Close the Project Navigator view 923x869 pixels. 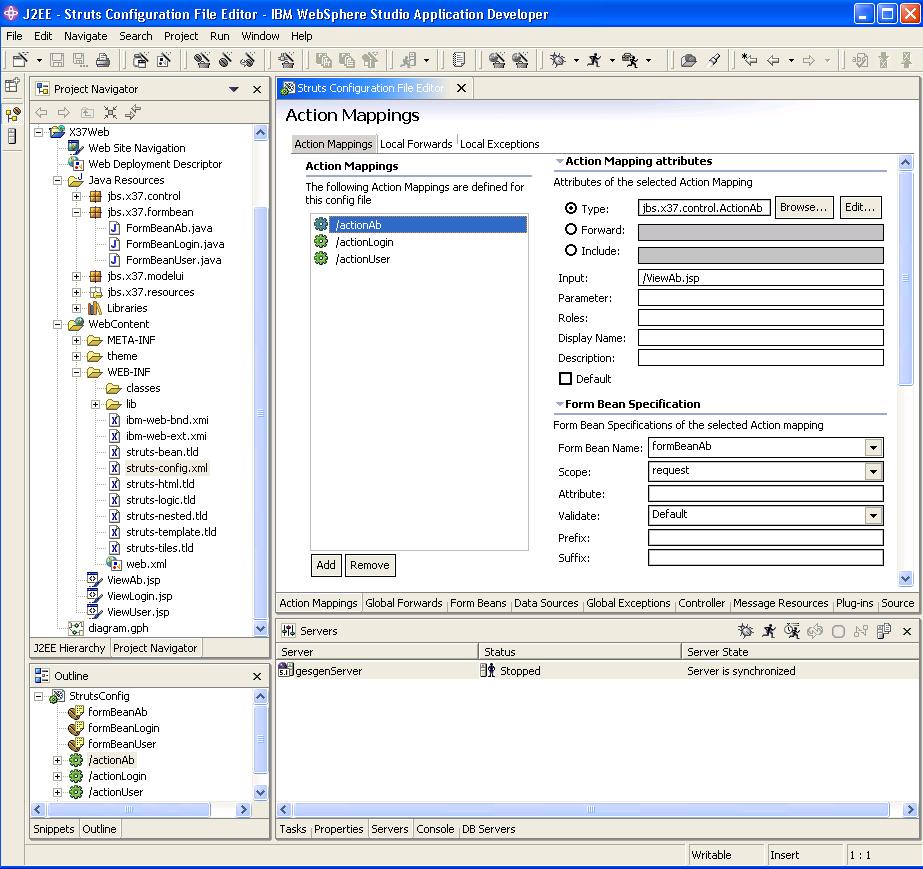point(257,89)
